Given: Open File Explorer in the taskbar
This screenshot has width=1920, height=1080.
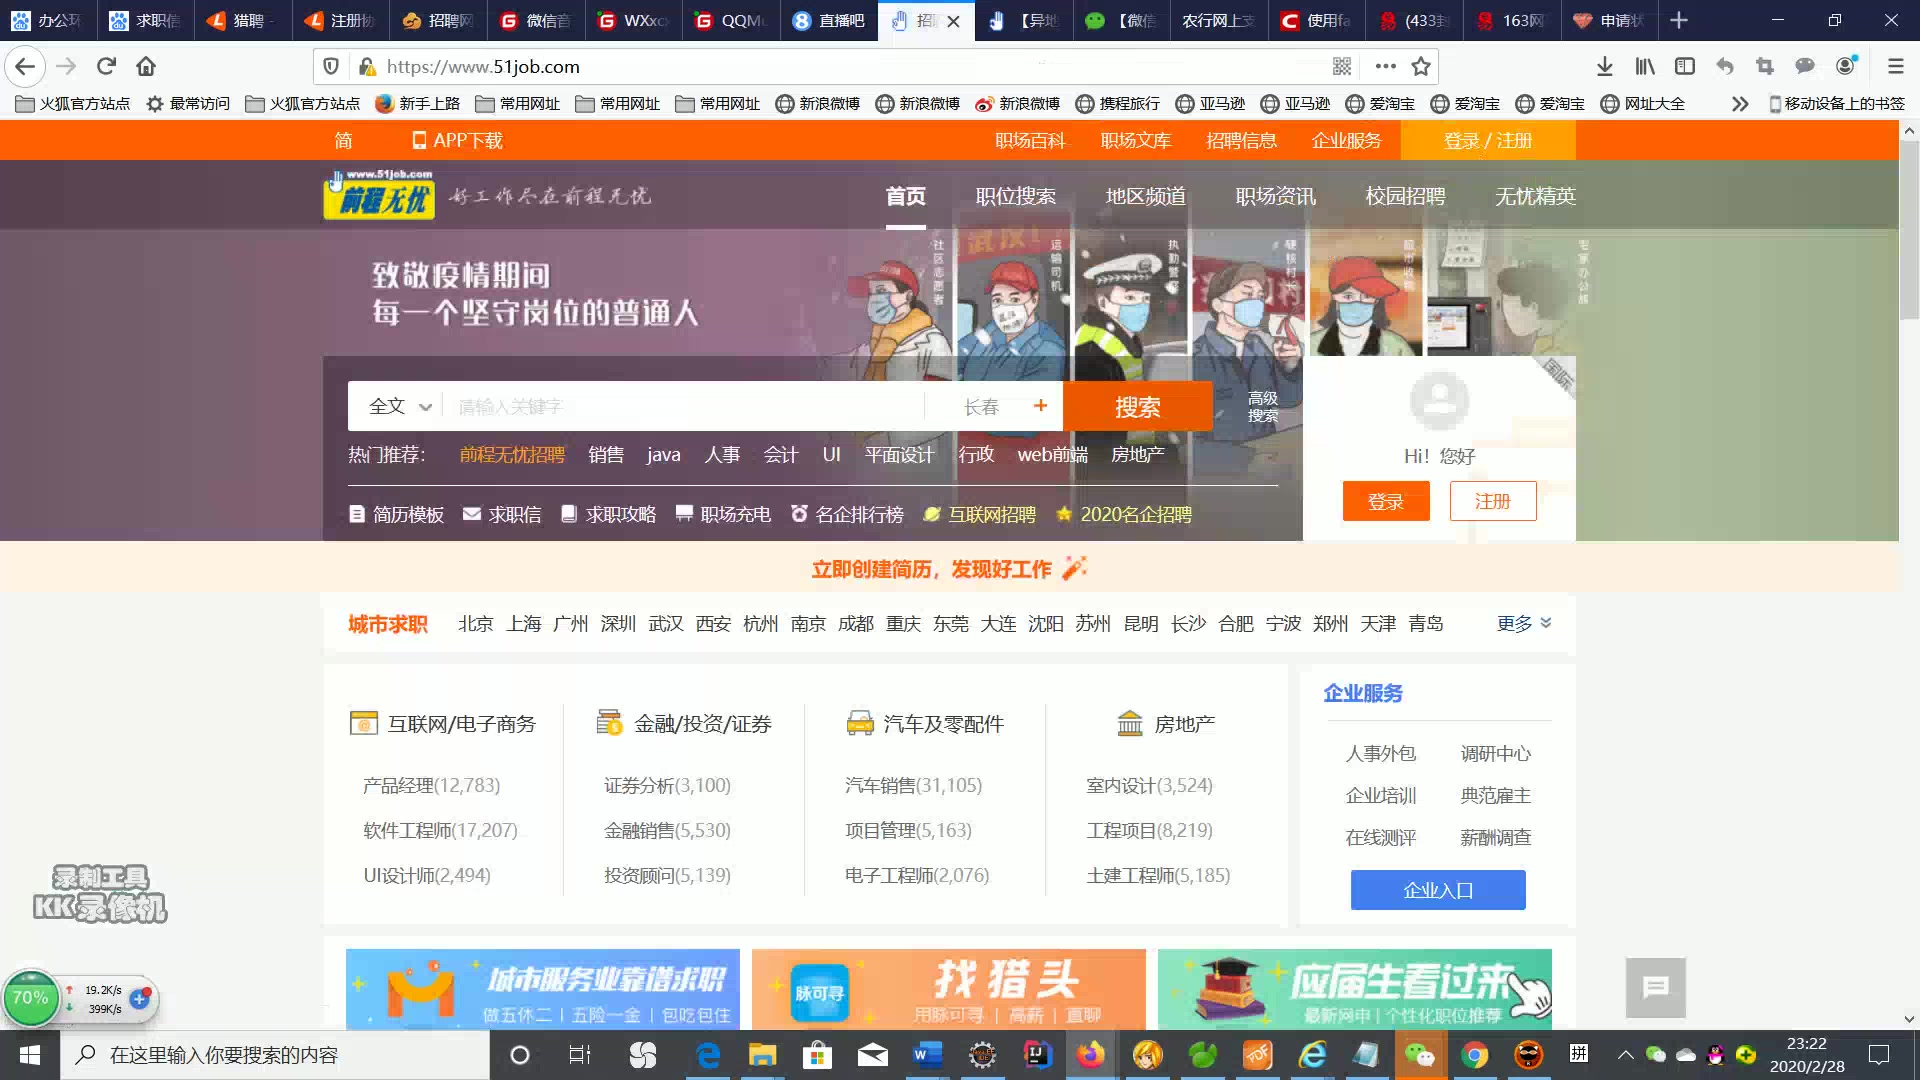Looking at the screenshot, I should pos(762,1055).
